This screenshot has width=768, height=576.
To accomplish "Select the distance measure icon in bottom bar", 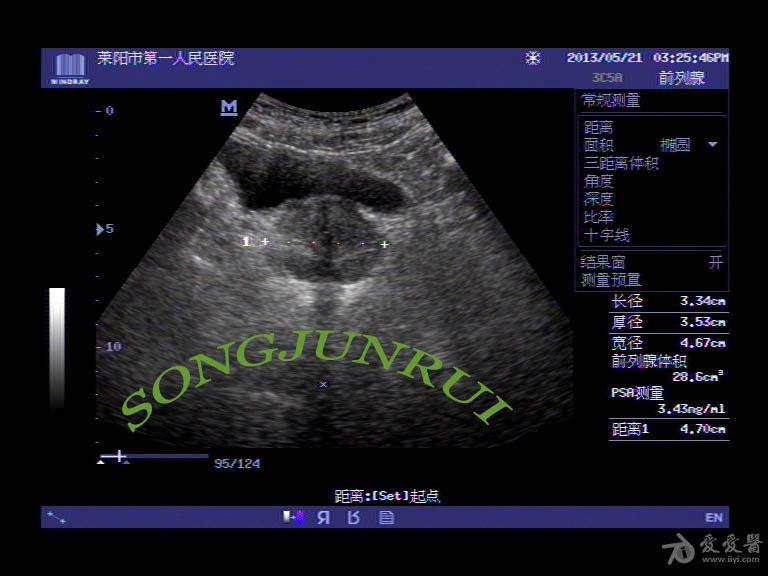I will pos(56,517).
